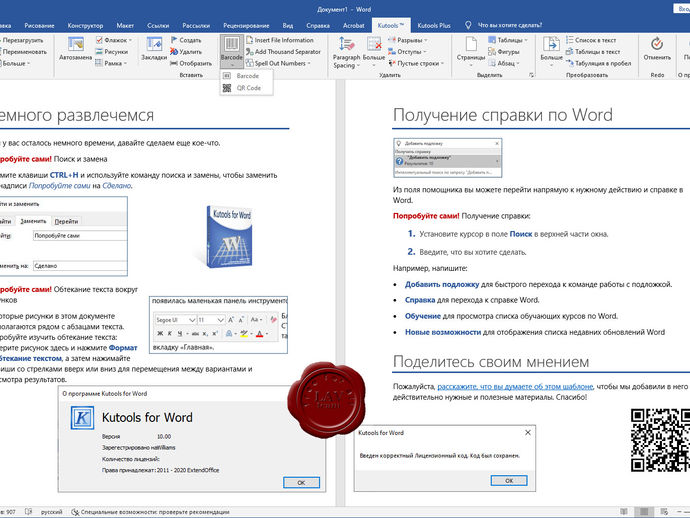Click the proofing icon in the status bar
690x518 pixels.
point(29,512)
